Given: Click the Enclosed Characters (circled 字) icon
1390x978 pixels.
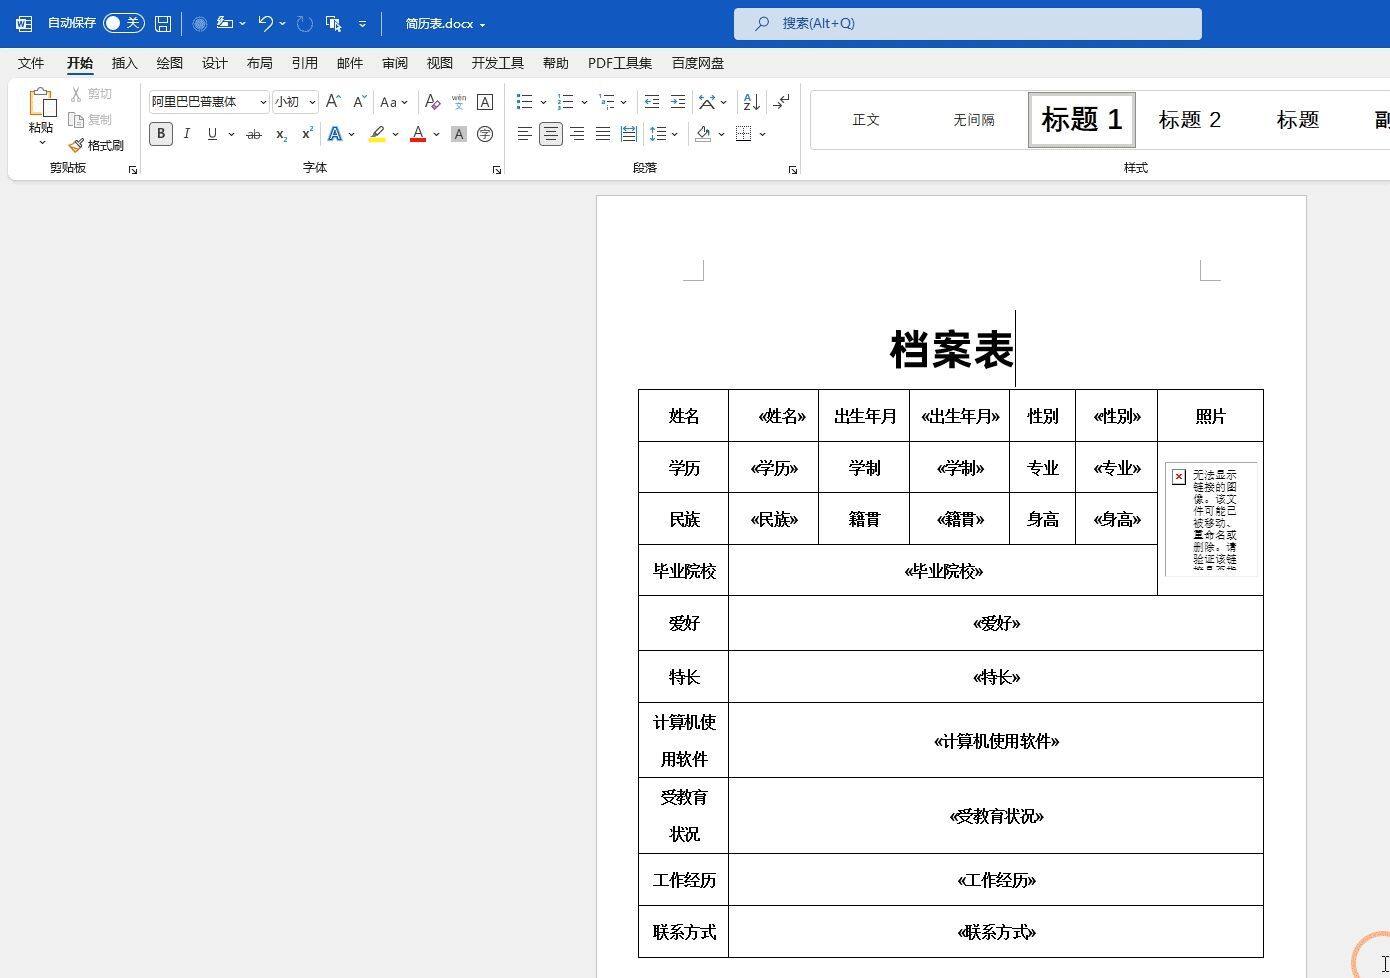Looking at the screenshot, I should click(485, 134).
